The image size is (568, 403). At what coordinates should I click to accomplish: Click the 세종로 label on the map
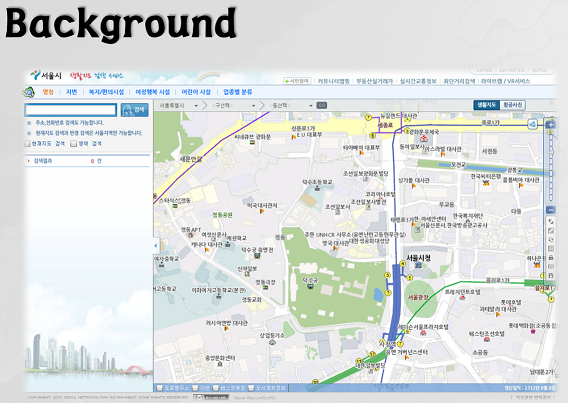point(385,125)
